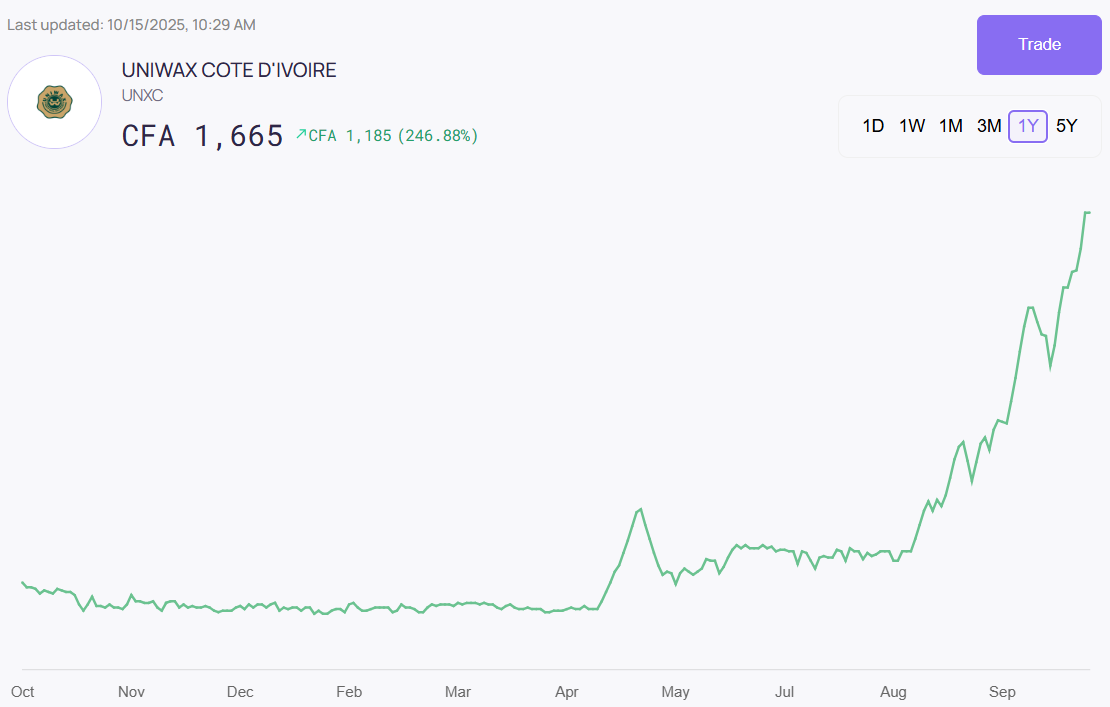Select the 3M chart period
This screenshot has width=1110, height=707.
tap(989, 126)
